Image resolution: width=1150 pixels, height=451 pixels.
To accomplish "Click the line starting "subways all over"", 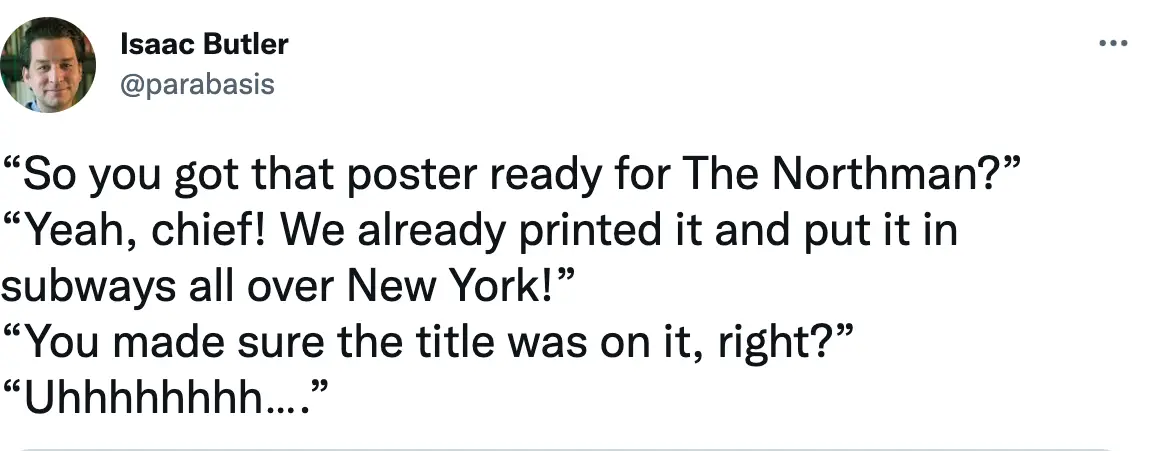I will tap(288, 288).
